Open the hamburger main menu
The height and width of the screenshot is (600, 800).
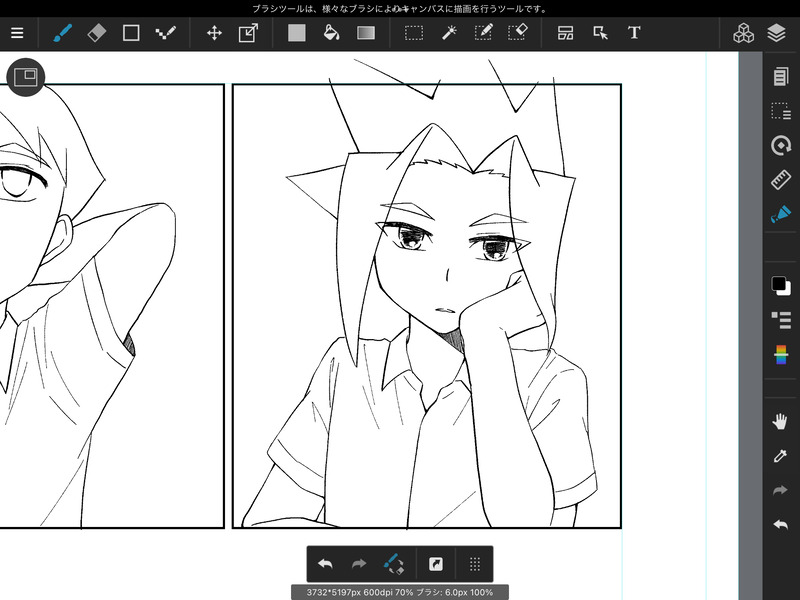[17, 33]
